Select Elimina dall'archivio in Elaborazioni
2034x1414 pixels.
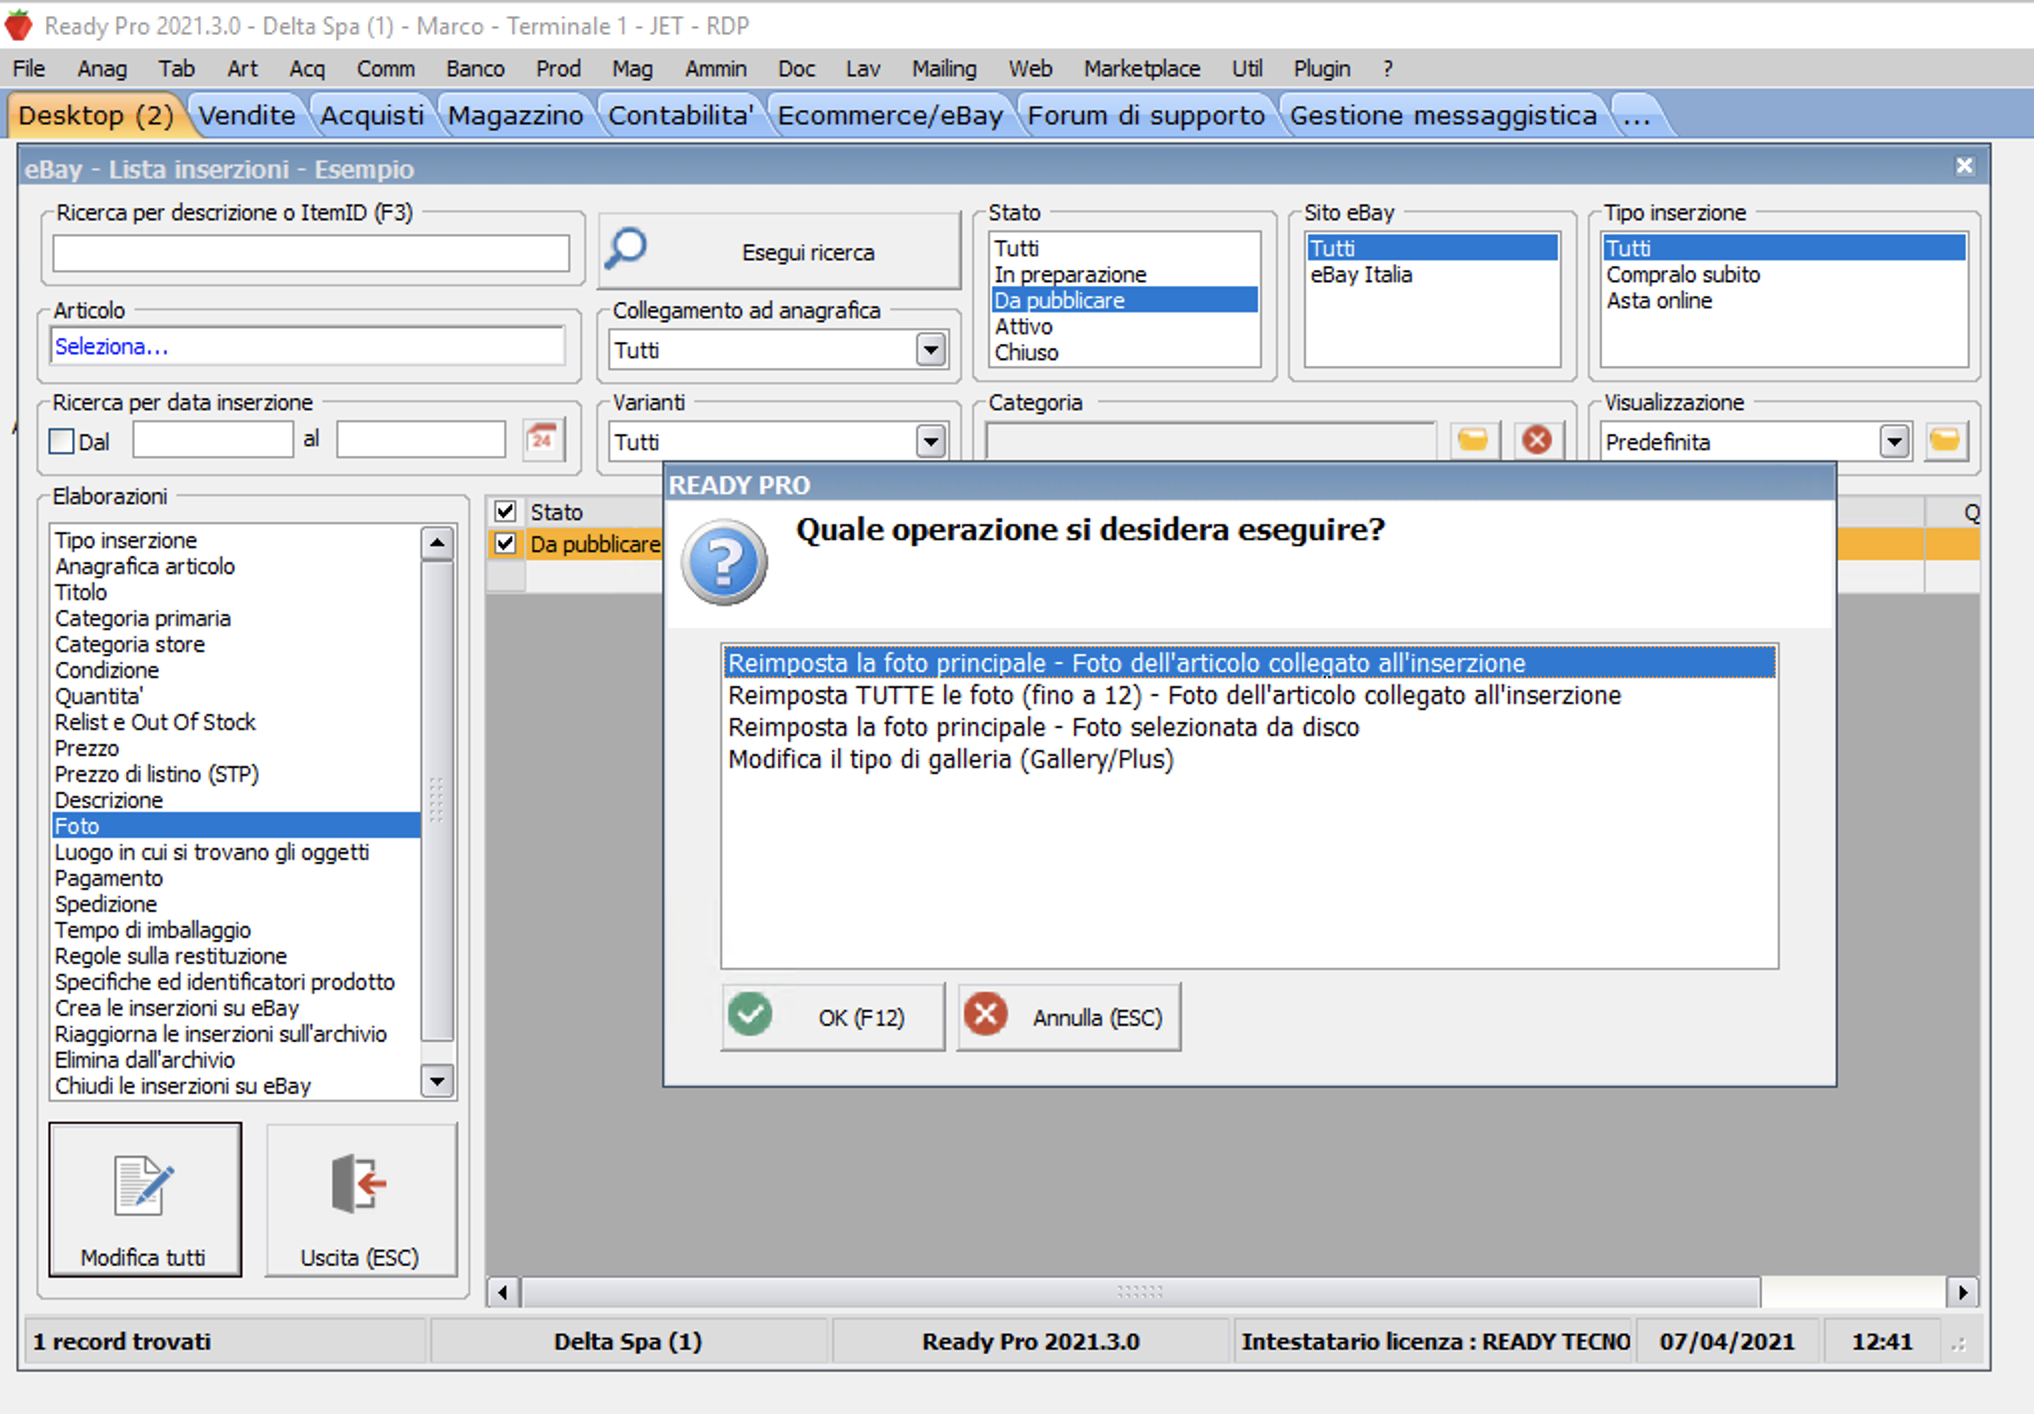[236, 1060]
